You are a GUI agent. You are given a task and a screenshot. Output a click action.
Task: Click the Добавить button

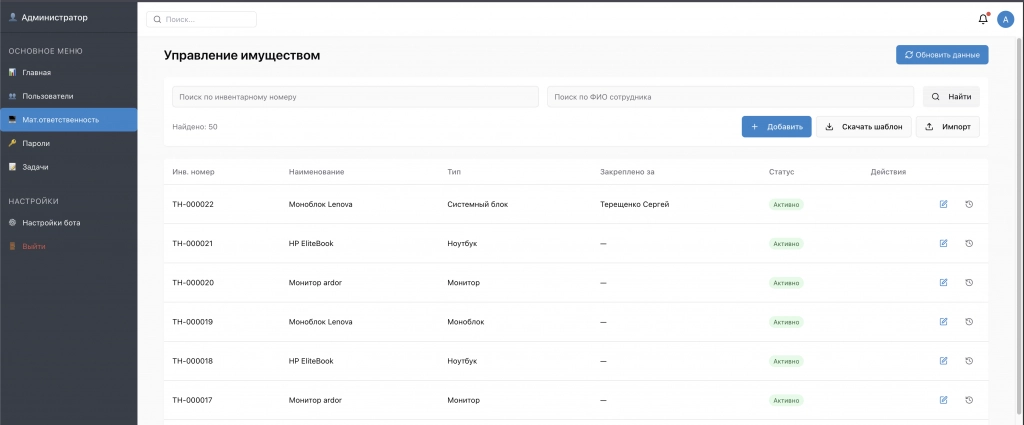(776, 127)
